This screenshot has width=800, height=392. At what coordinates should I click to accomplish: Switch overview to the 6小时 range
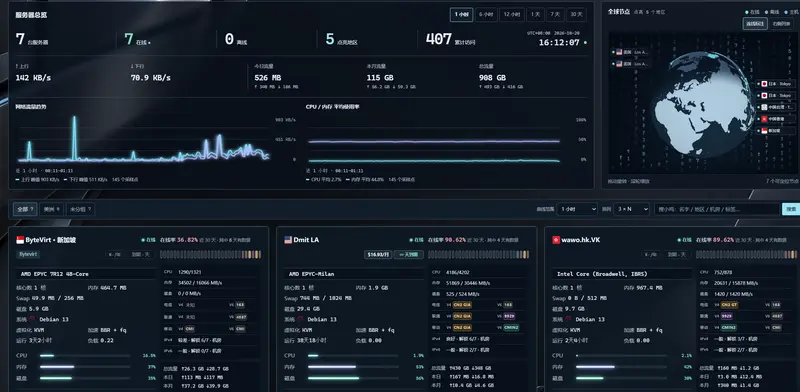tap(486, 15)
